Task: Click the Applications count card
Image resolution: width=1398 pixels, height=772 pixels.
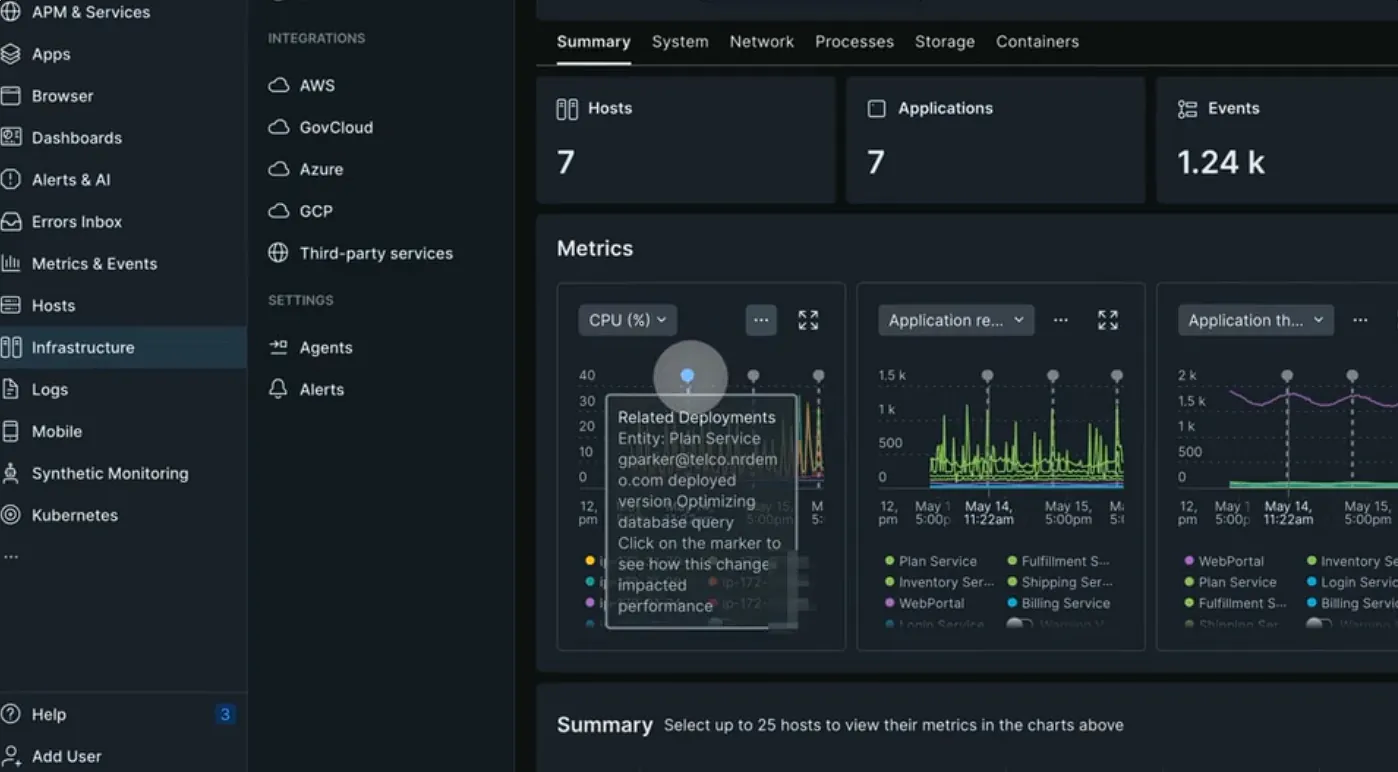Action: pyautogui.click(x=995, y=140)
